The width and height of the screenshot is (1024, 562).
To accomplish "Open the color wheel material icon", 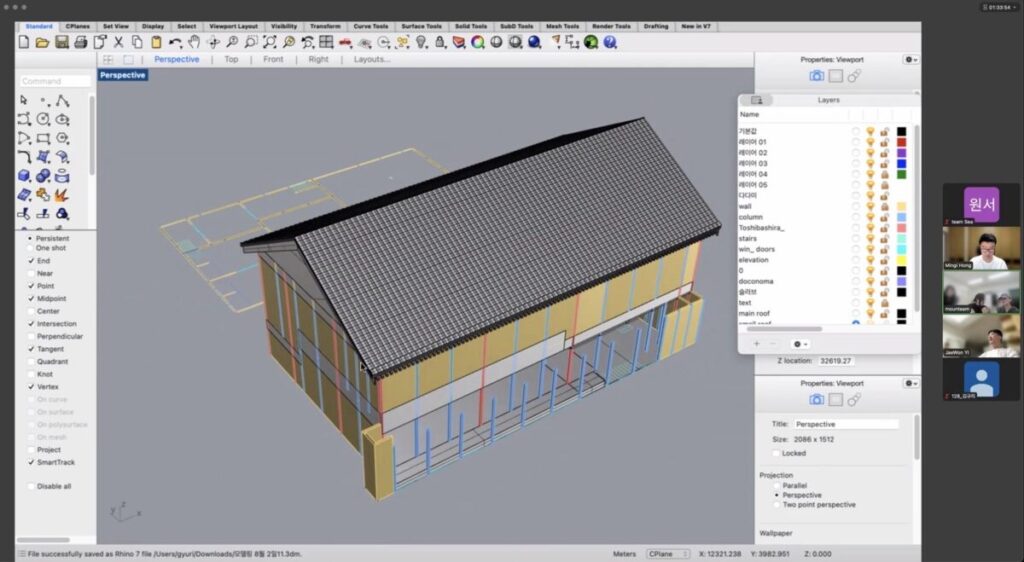I will pos(478,42).
